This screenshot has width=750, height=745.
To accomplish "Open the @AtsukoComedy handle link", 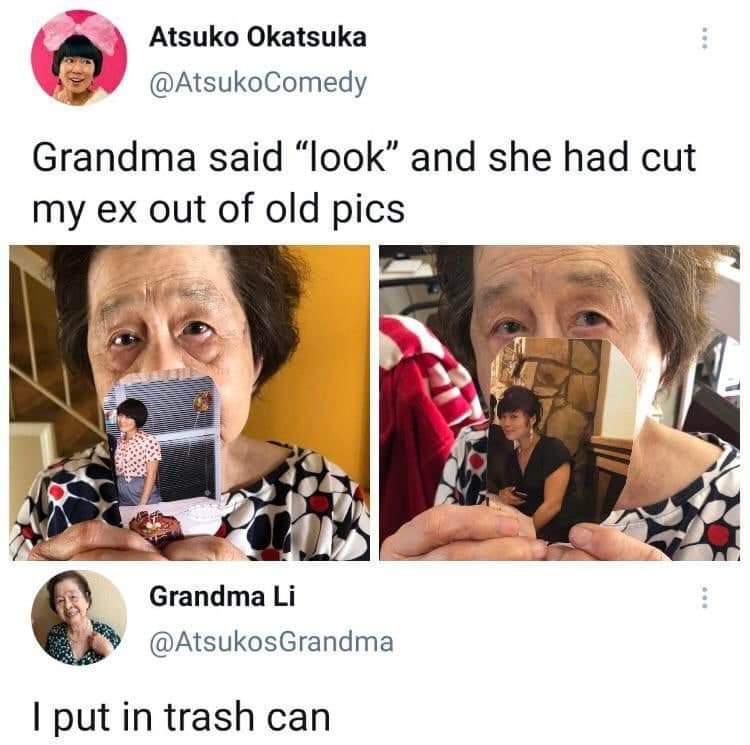I will [x=258, y=83].
